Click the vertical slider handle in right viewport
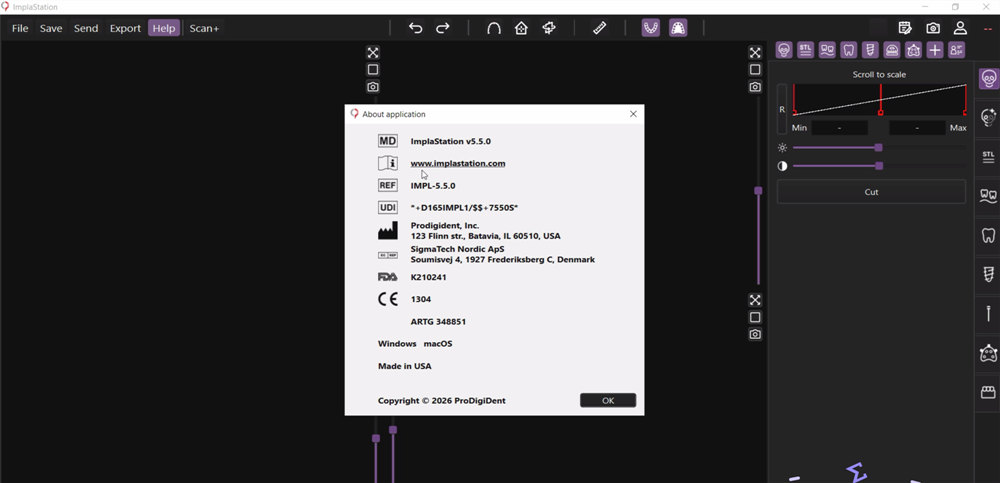This screenshot has width=1000, height=483. pos(758,191)
